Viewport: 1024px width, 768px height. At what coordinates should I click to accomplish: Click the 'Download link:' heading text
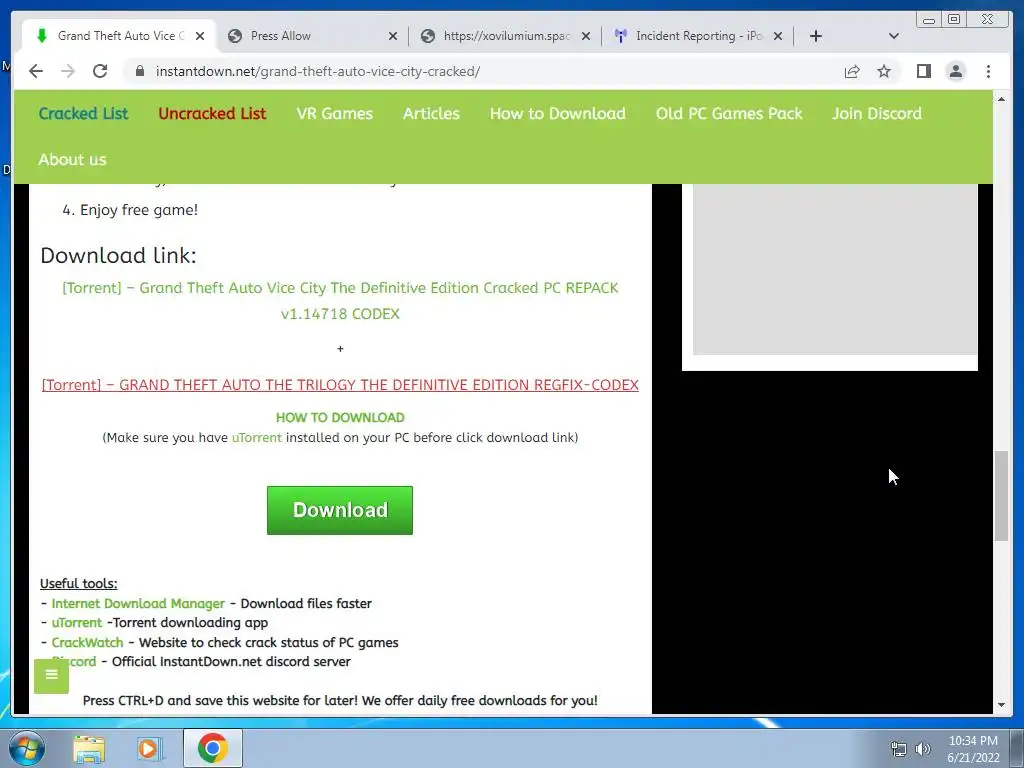pyautogui.click(x=118, y=255)
